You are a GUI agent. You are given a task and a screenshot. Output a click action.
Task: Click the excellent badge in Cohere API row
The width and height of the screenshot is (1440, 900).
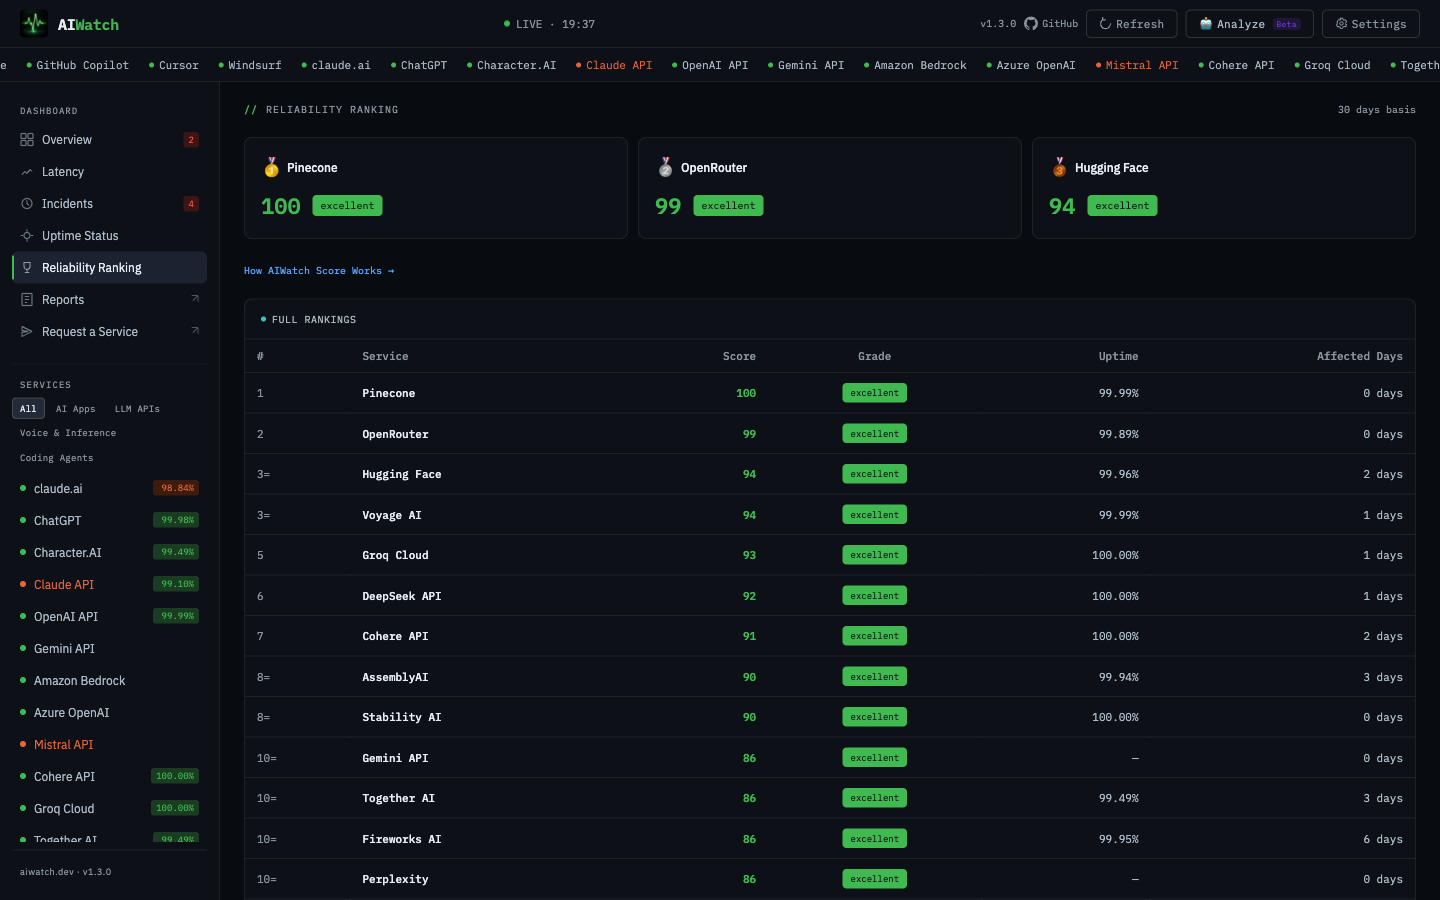click(x=874, y=636)
